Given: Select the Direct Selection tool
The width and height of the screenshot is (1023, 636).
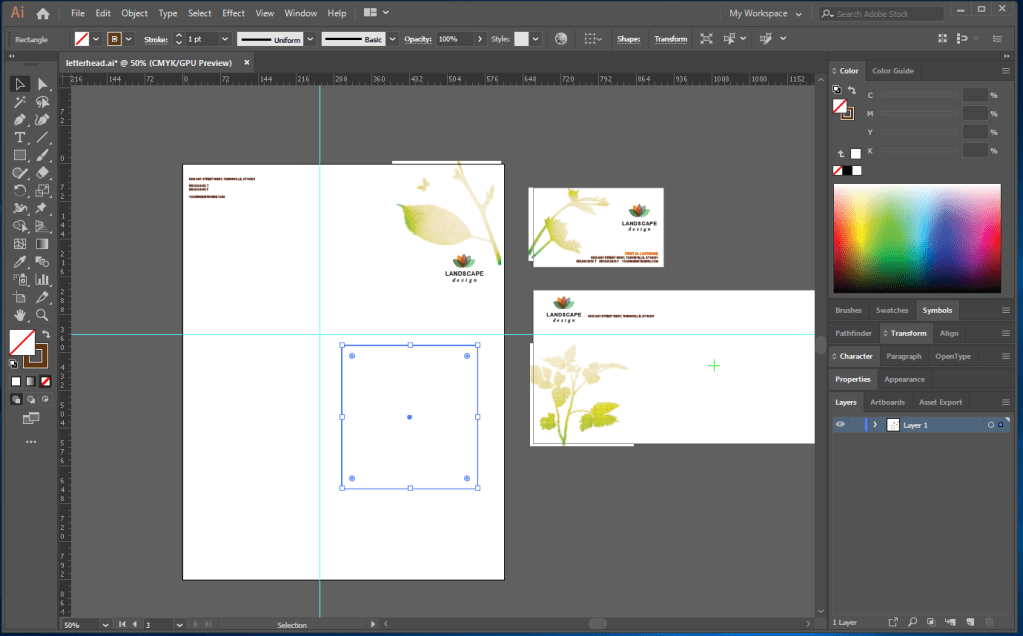Looking at the screenshot, I should tap(42, 84).
